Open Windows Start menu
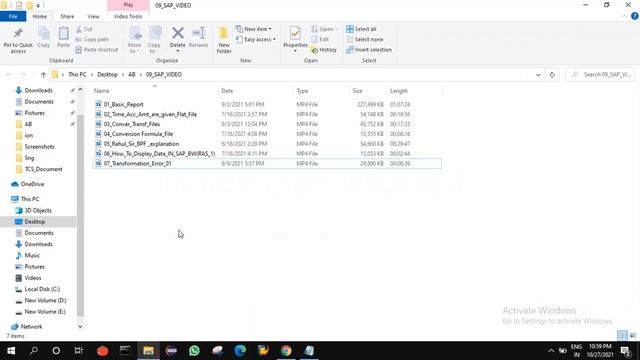640x360 pixels. [x=11, y=351]
